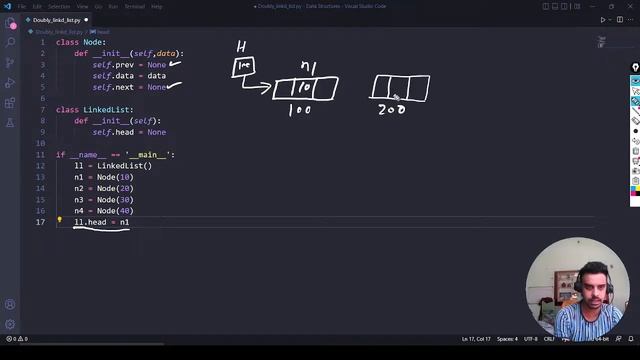
Task: Split the editor to the right
Action: 620,20
